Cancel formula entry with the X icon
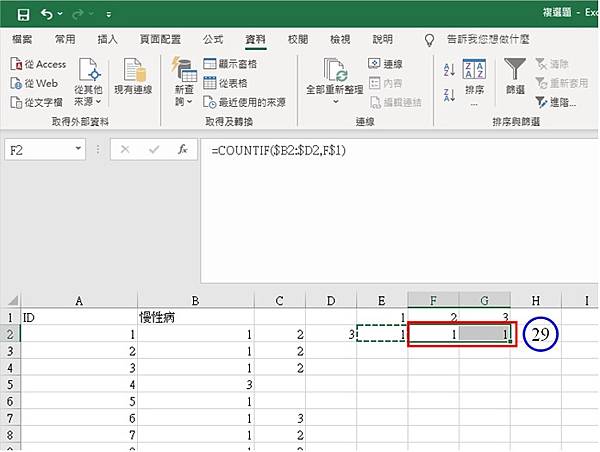Image resolution: width=600 pixels, height=452 pixels. (125, 149)
